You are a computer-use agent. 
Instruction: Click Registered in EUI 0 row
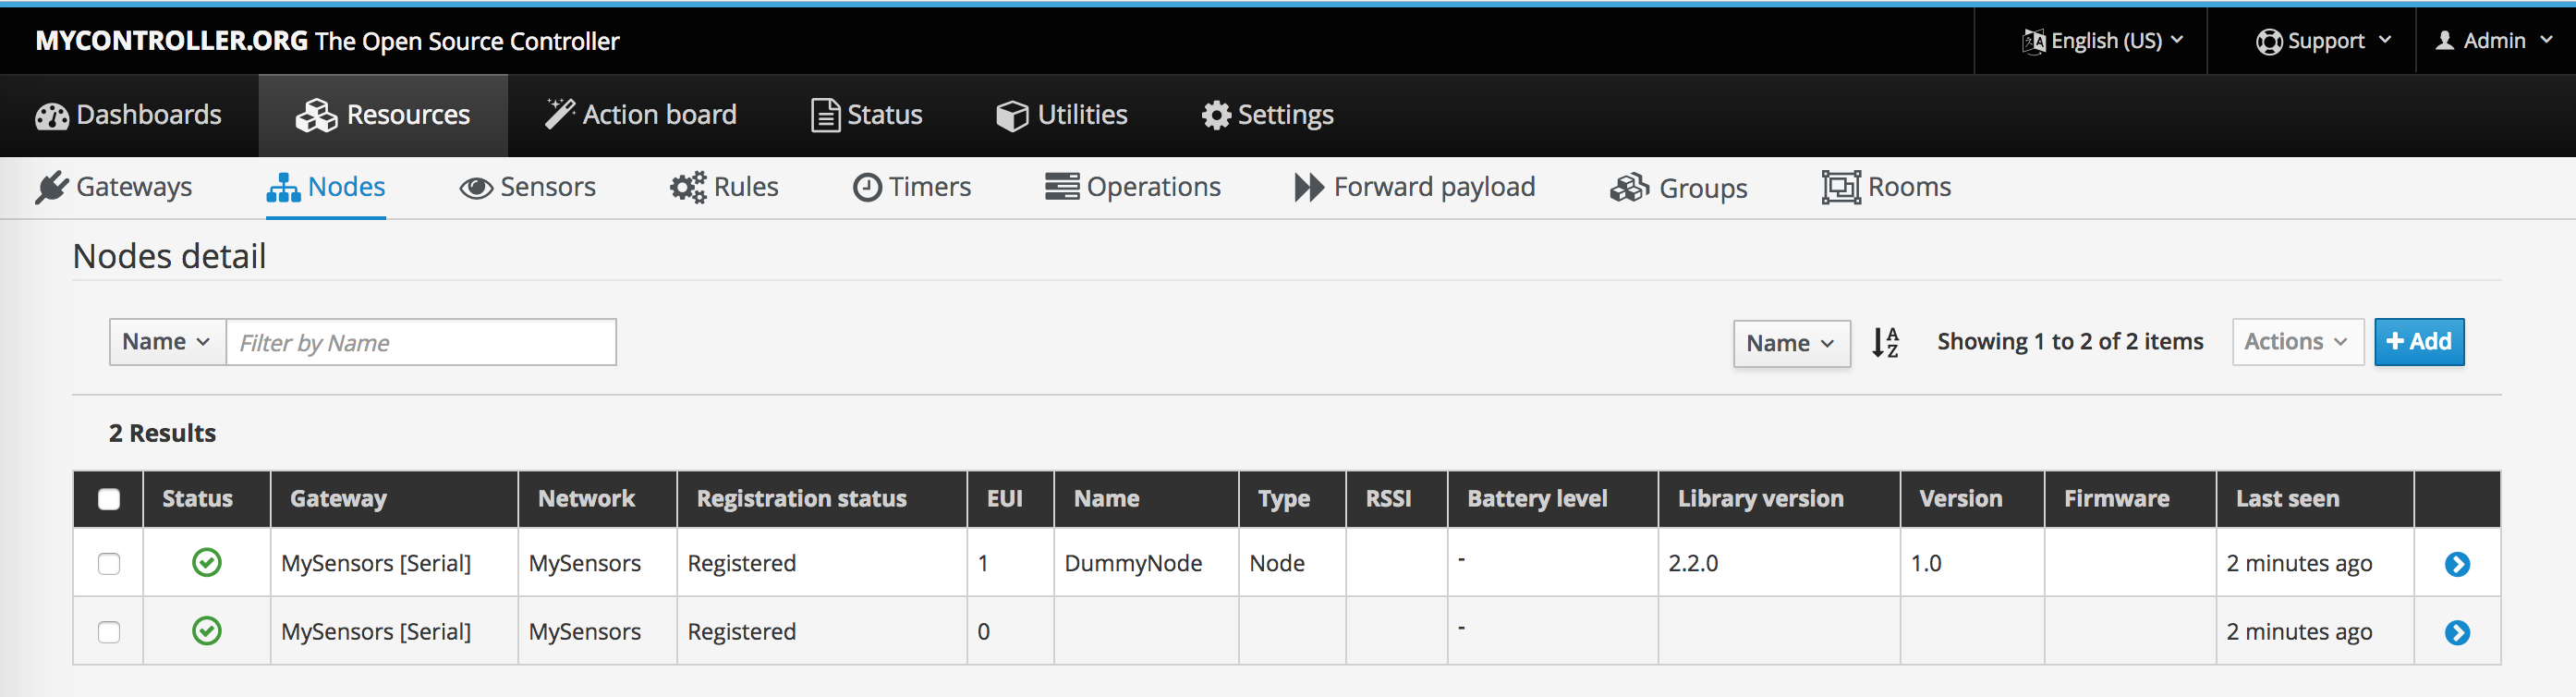(742, 632)
